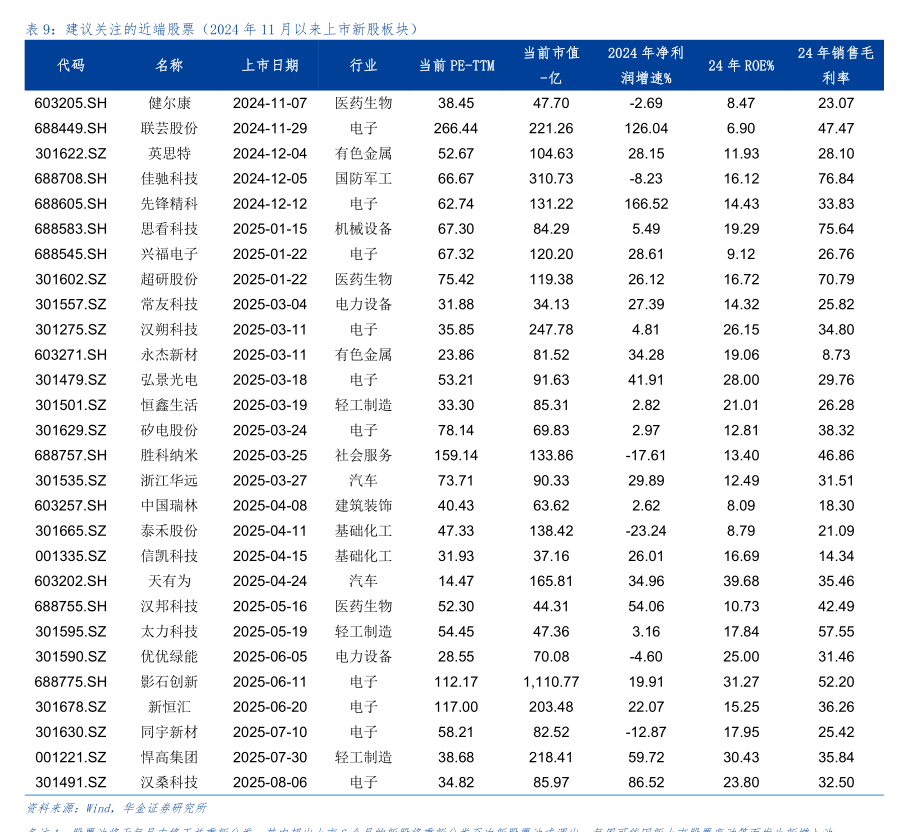Click industry cell 国防军工
This screenshot has height=832, width=897.
[363, 179]
